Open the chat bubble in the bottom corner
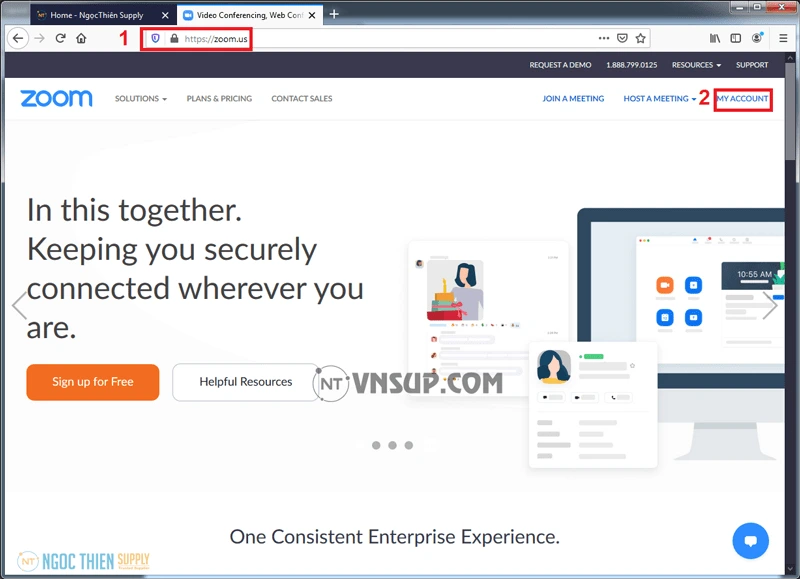Screen dimensions: 800x579 [751, 541]
